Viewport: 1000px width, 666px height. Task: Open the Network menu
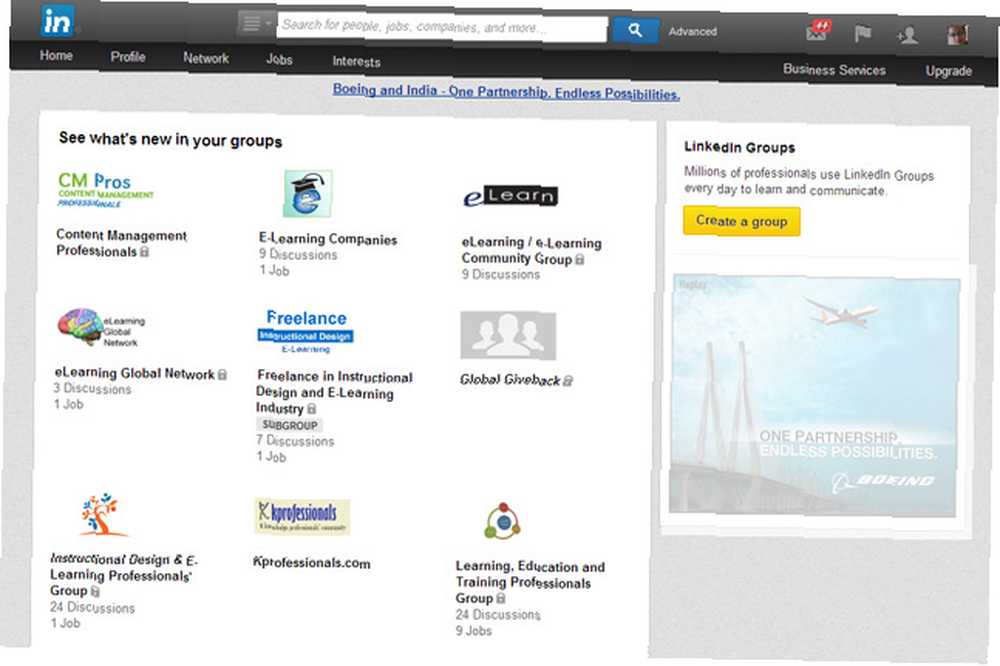click(x=206, y=58)
